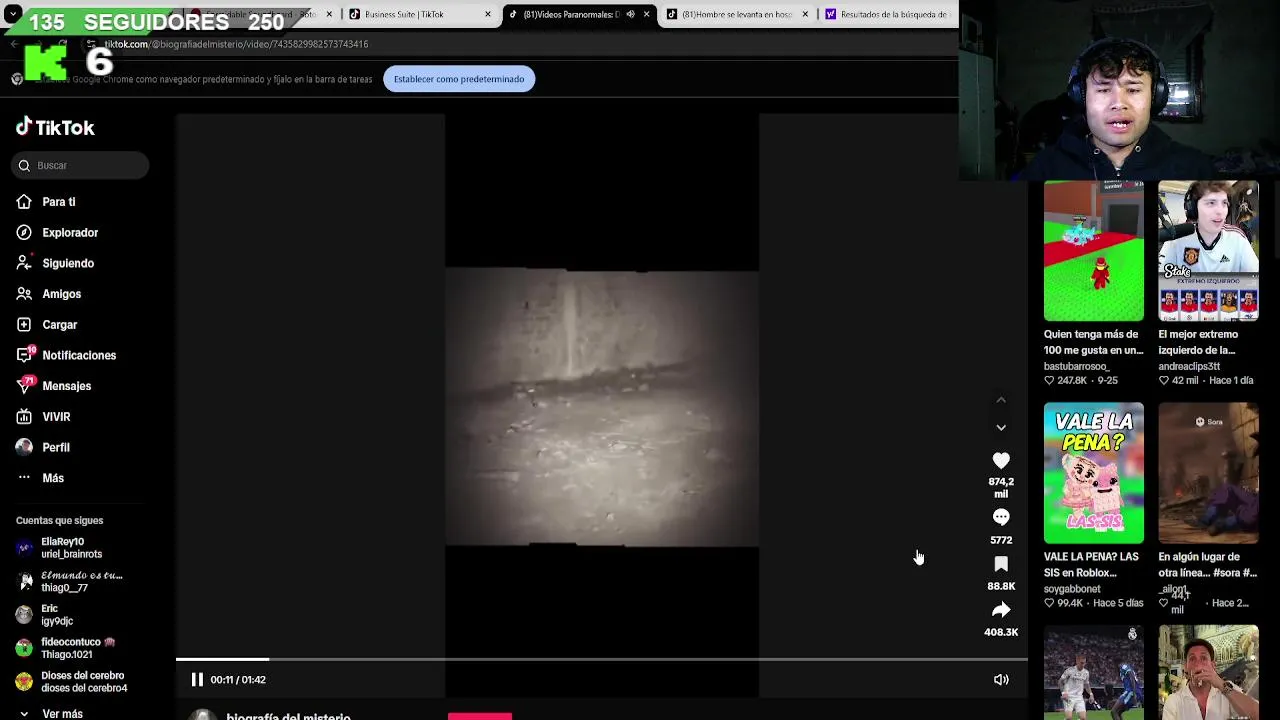Mute audio on Videos Paranormales tab

click(630, 14)
